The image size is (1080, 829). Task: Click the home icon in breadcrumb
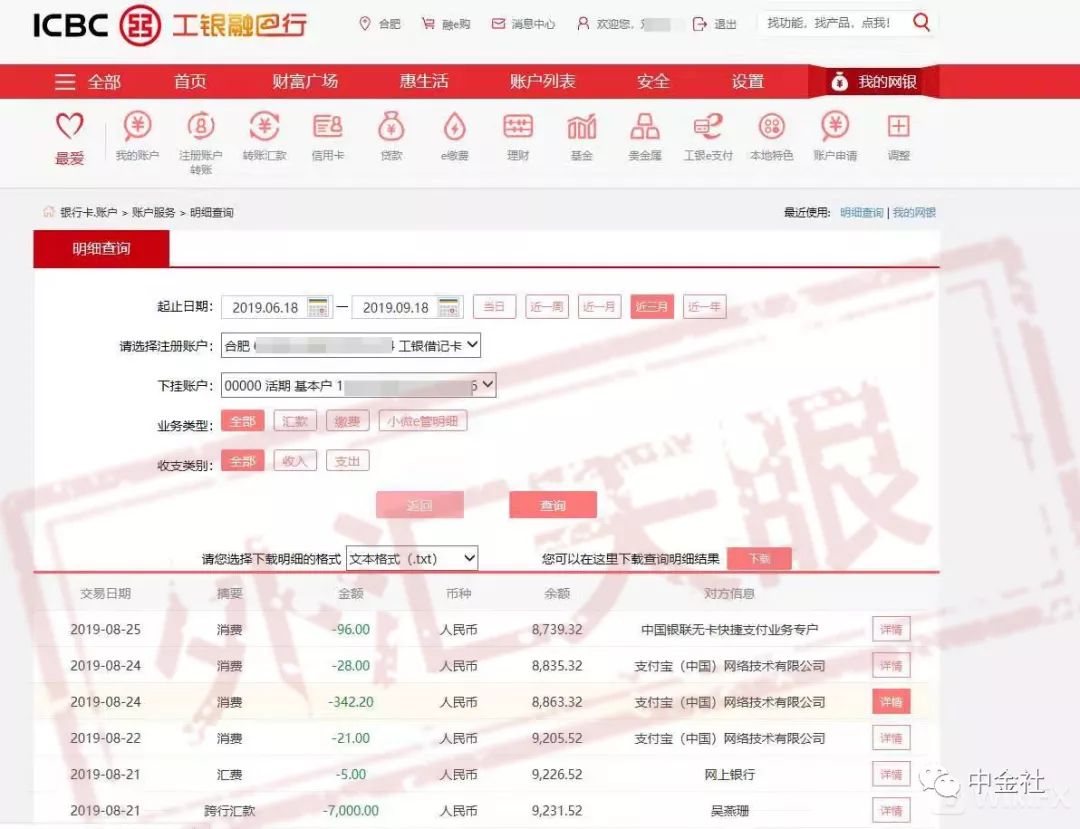pos(48,212)
